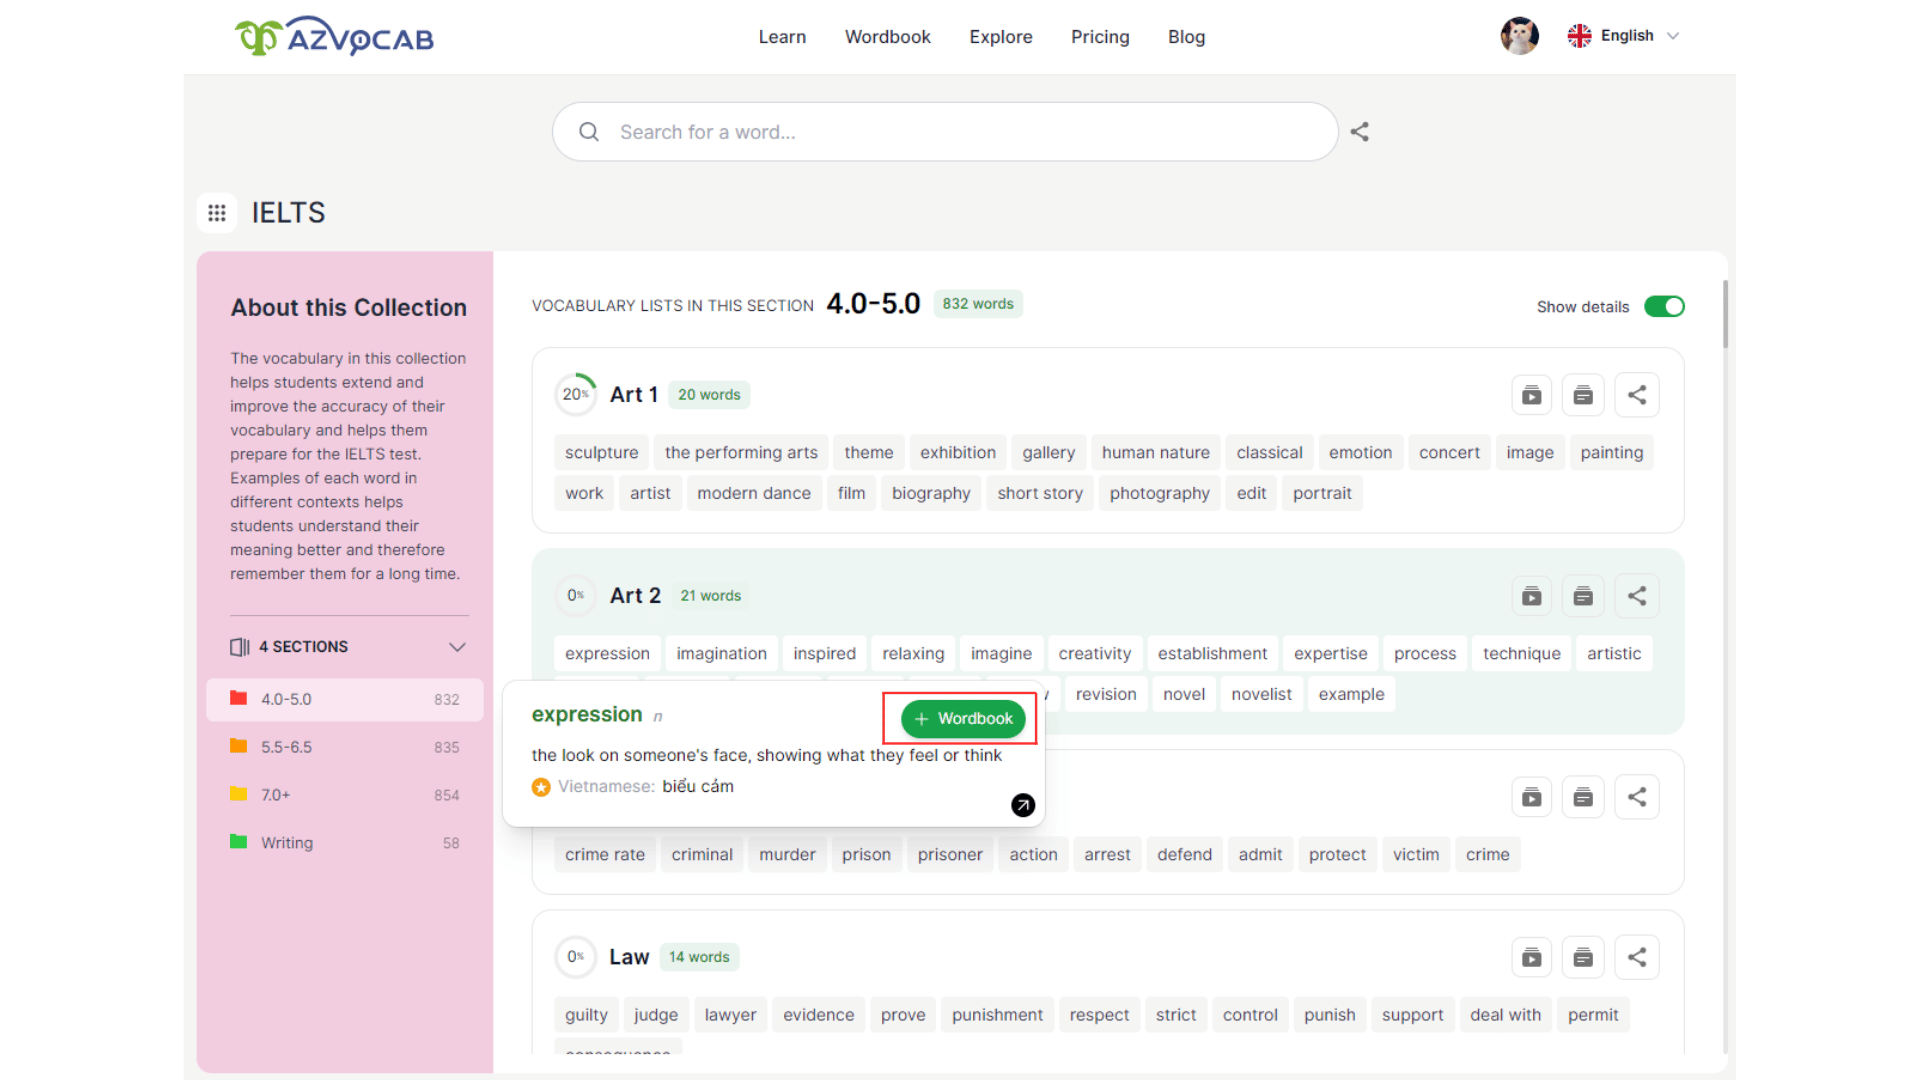The height and width of the screenshot is (1080, 1920).
Task: Expand the 4 SECTIONS panel
Action: pos(456,646)
